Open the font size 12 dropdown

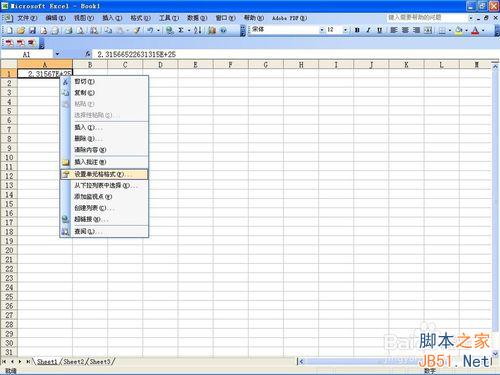345,30
